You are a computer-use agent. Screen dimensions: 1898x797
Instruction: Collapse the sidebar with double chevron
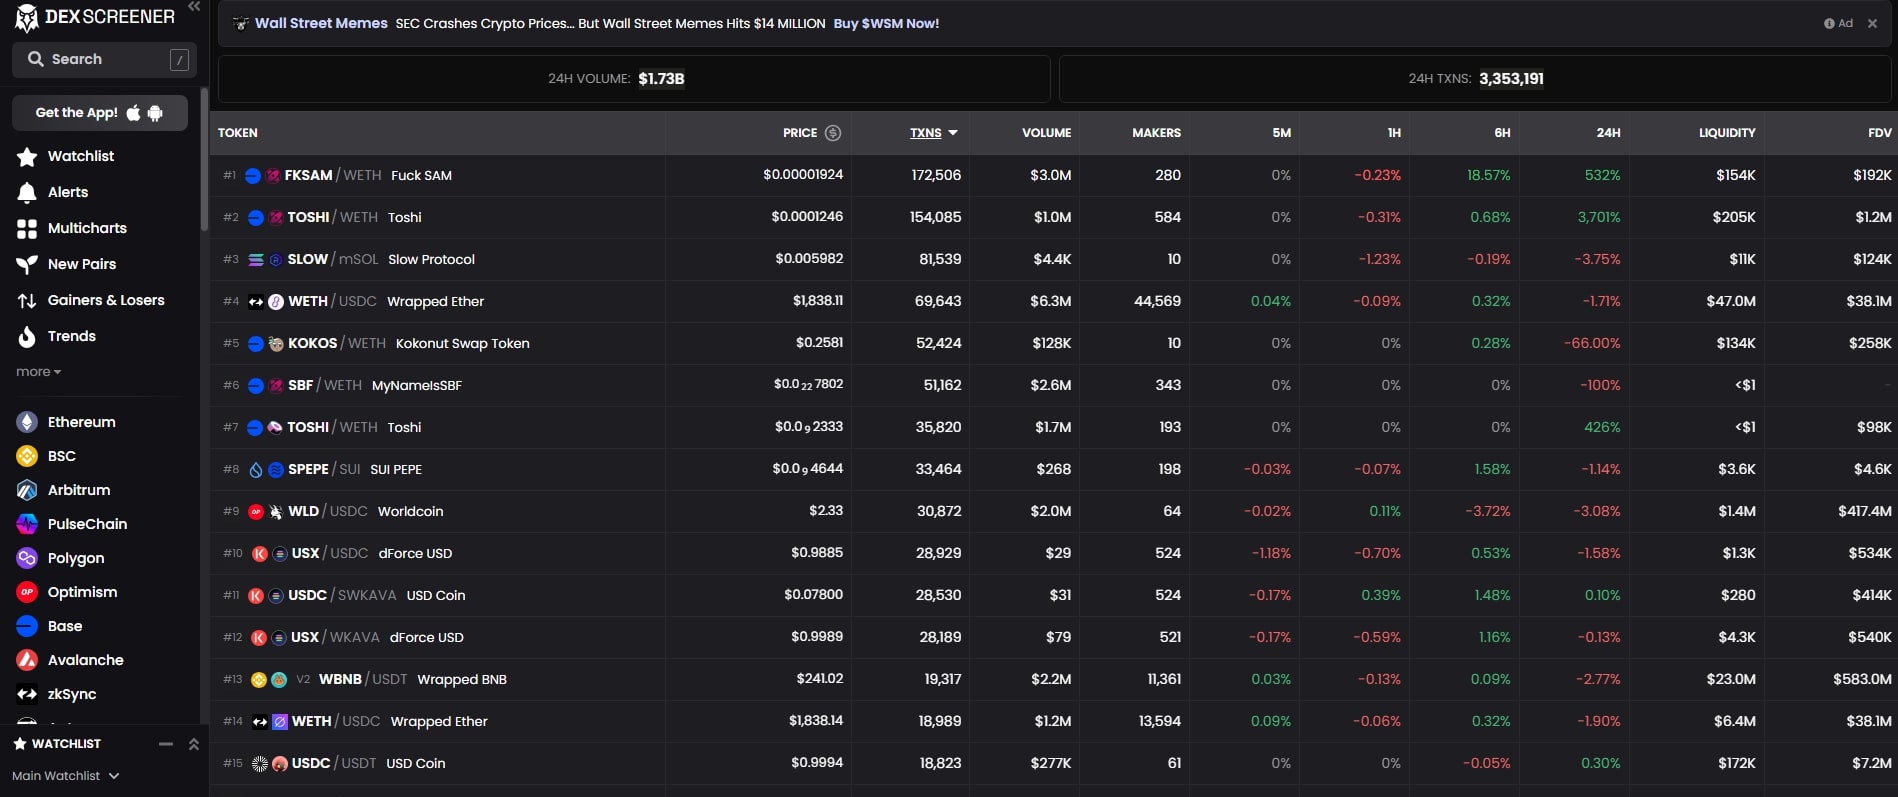pyautogui.click(x=194, y=7)
